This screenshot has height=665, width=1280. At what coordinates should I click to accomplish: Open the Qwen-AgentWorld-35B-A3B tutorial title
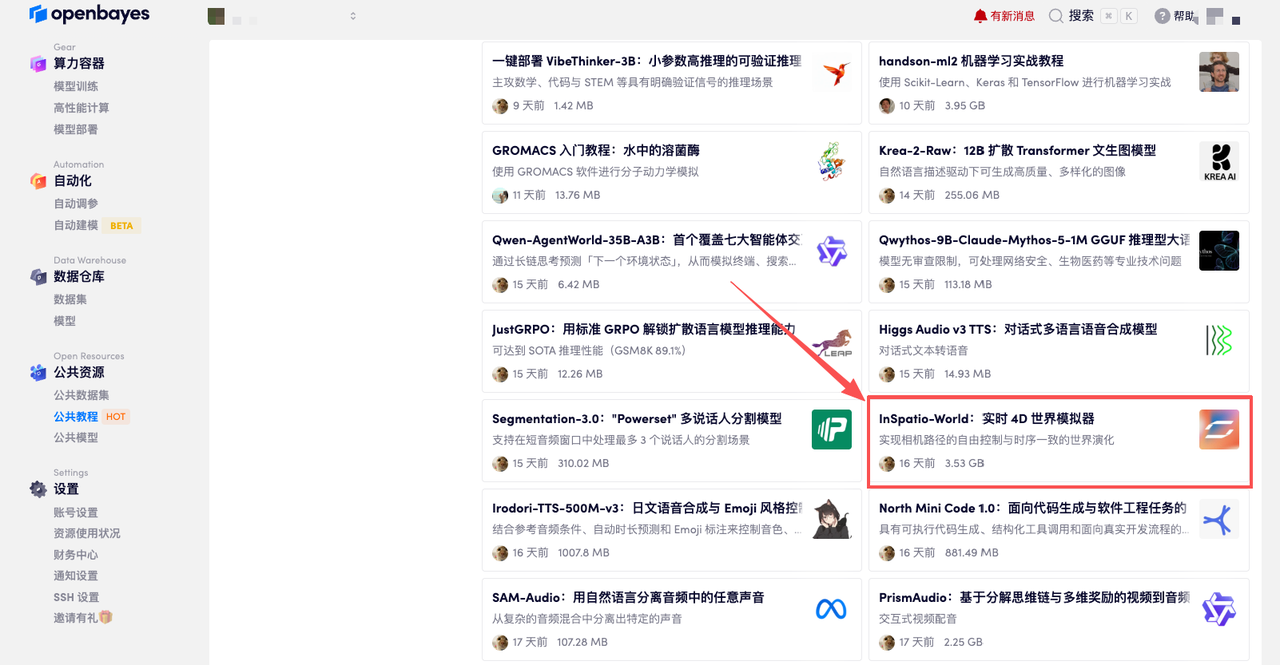(646, 240)
